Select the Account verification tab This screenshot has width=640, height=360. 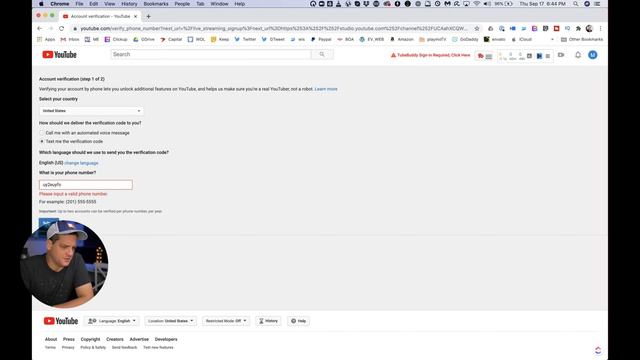[x=100, y=16]
